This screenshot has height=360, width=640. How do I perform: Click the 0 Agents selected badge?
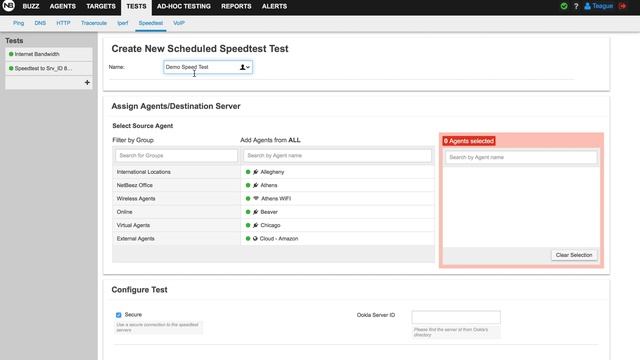click(469, 141)
